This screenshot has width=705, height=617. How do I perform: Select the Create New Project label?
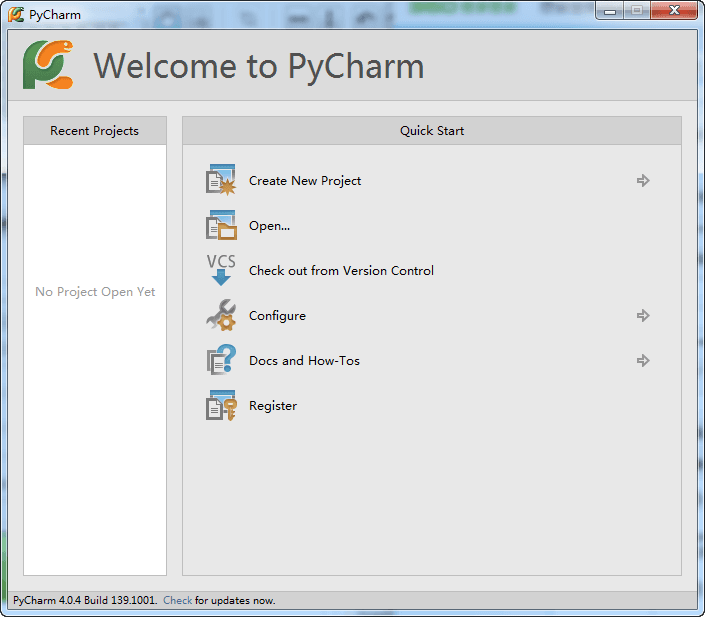[305, 181]
